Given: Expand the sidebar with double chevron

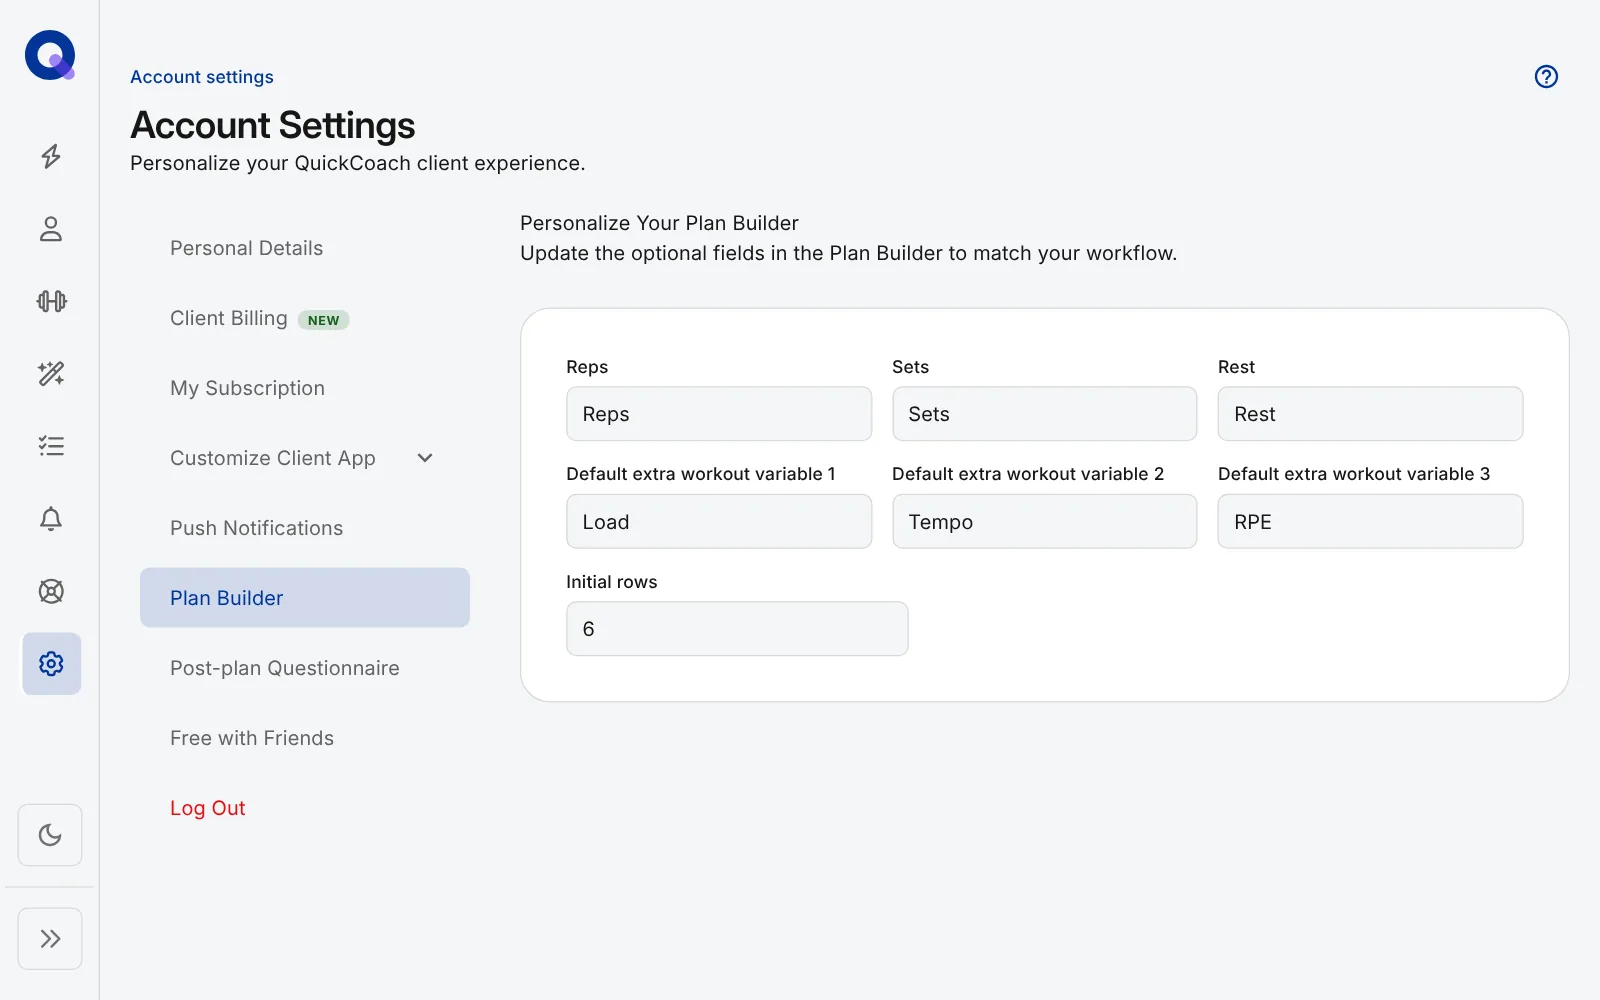Looking at the screenshot, I should pos(50,938).
